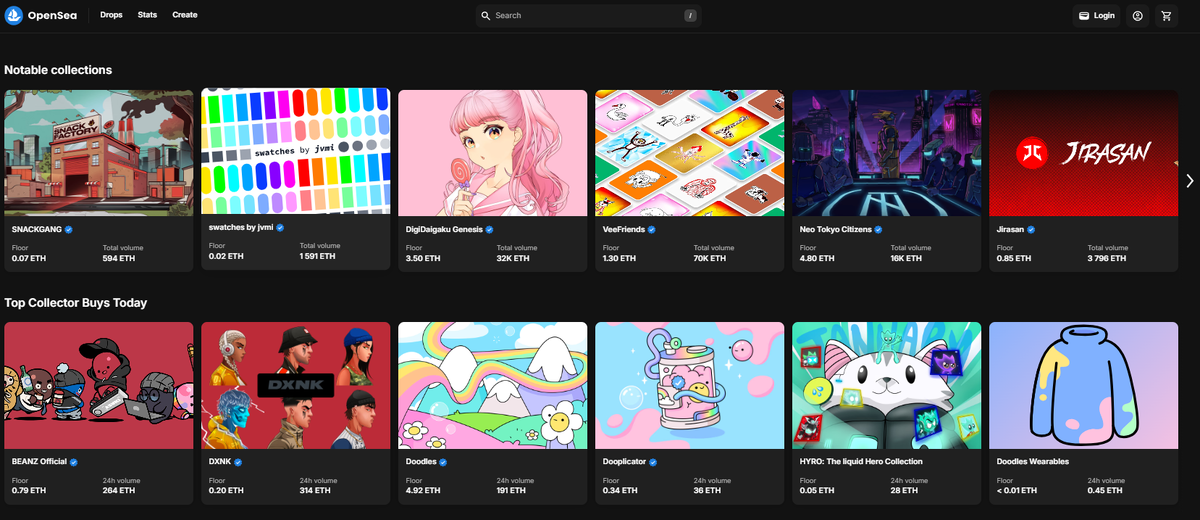The image size is (1200, 520).
Task: Click the DXNK title
Action: click(x=220, y=461)
